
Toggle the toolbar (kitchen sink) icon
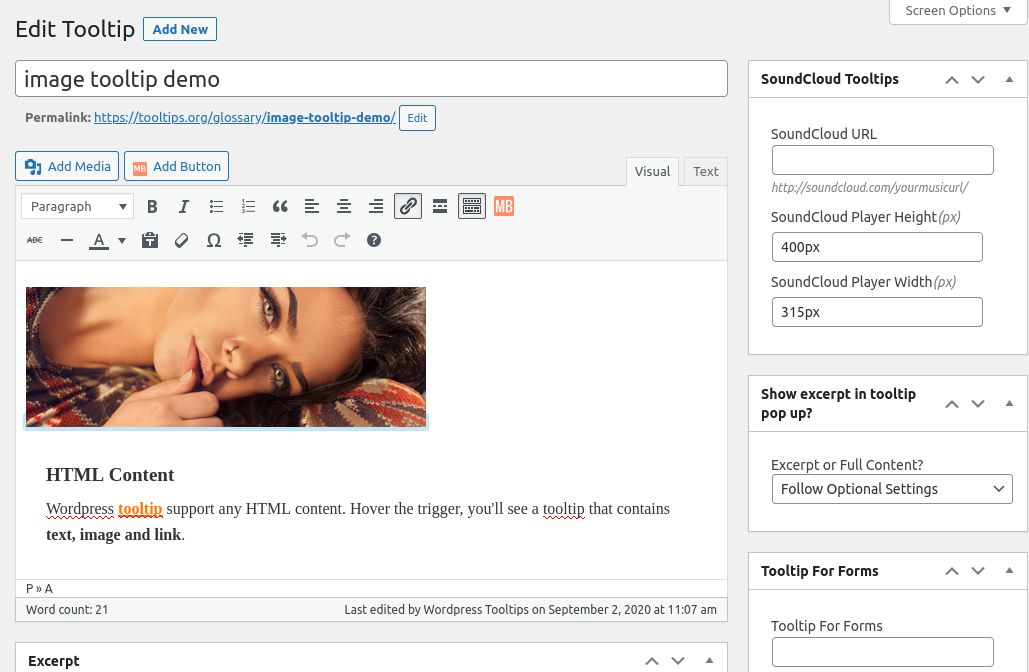coord(472,206)
